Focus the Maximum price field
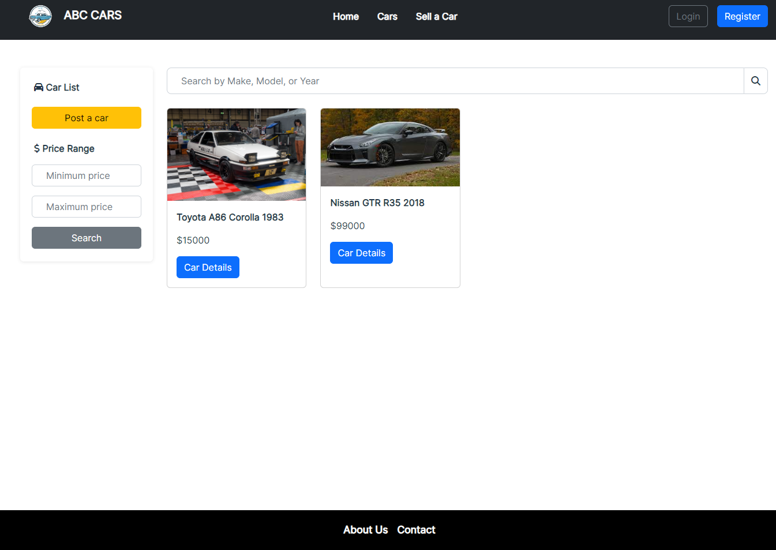Screen dimensions: 776x550 87,207
